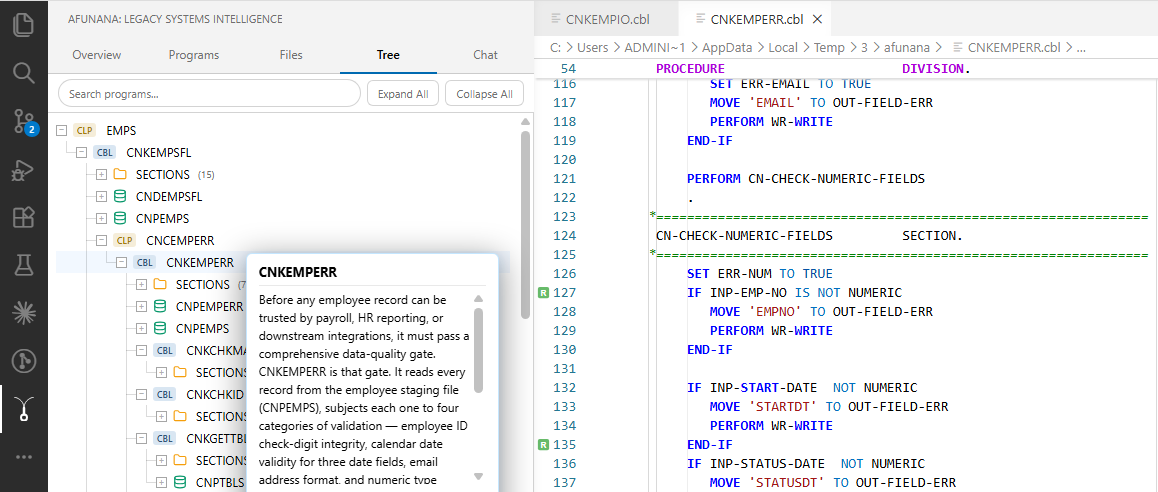This screenshot has height=492, width=1158.
Task: Close the CNKEMPERR.cbl tab
Action: (x=818, y=19)
